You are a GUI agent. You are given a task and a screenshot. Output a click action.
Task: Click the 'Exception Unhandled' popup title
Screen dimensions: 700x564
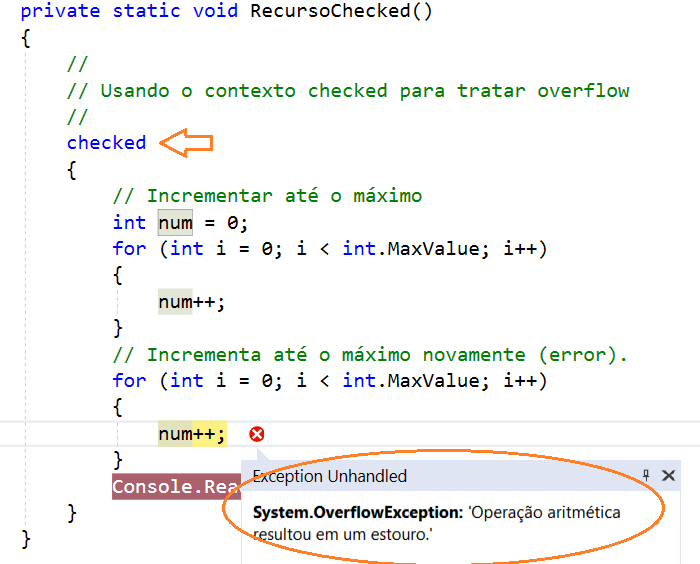(329, 476)
